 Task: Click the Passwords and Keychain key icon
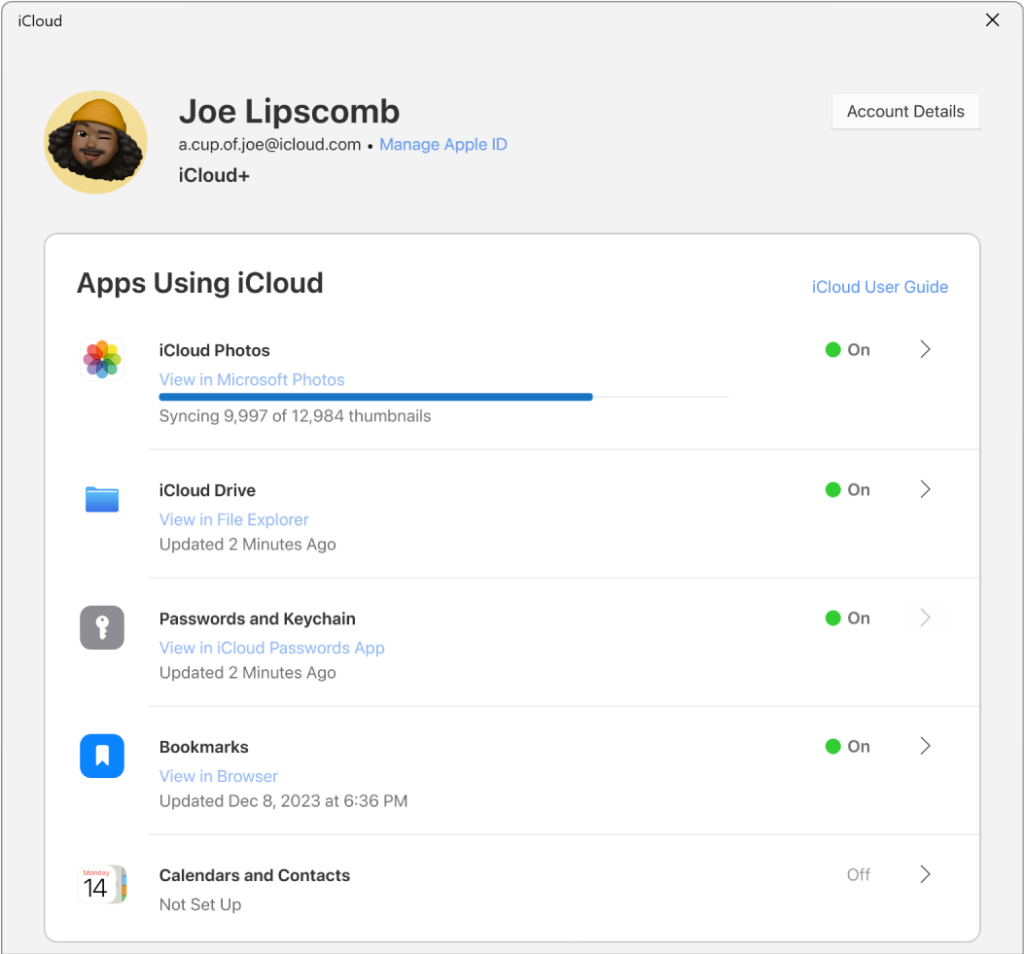(102, 628)
